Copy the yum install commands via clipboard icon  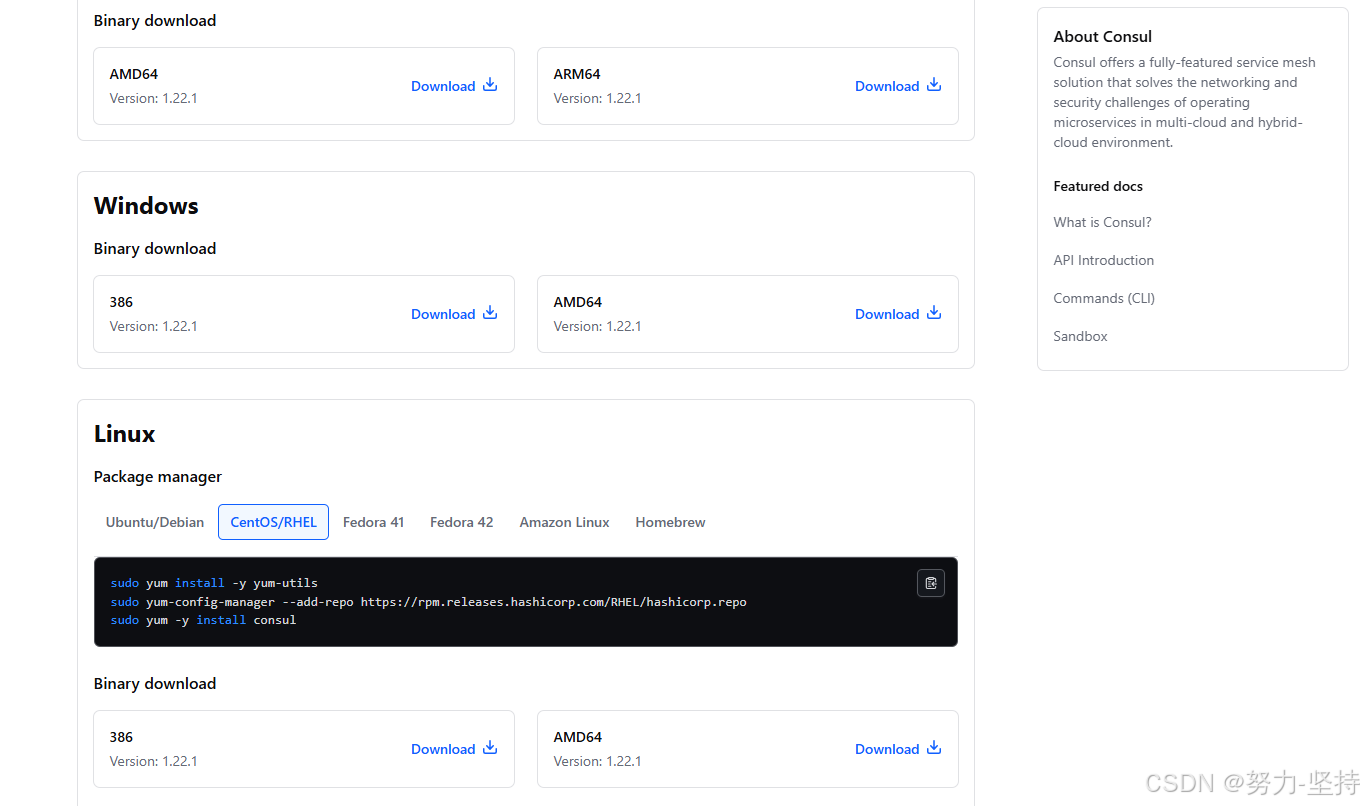point(931,583)
